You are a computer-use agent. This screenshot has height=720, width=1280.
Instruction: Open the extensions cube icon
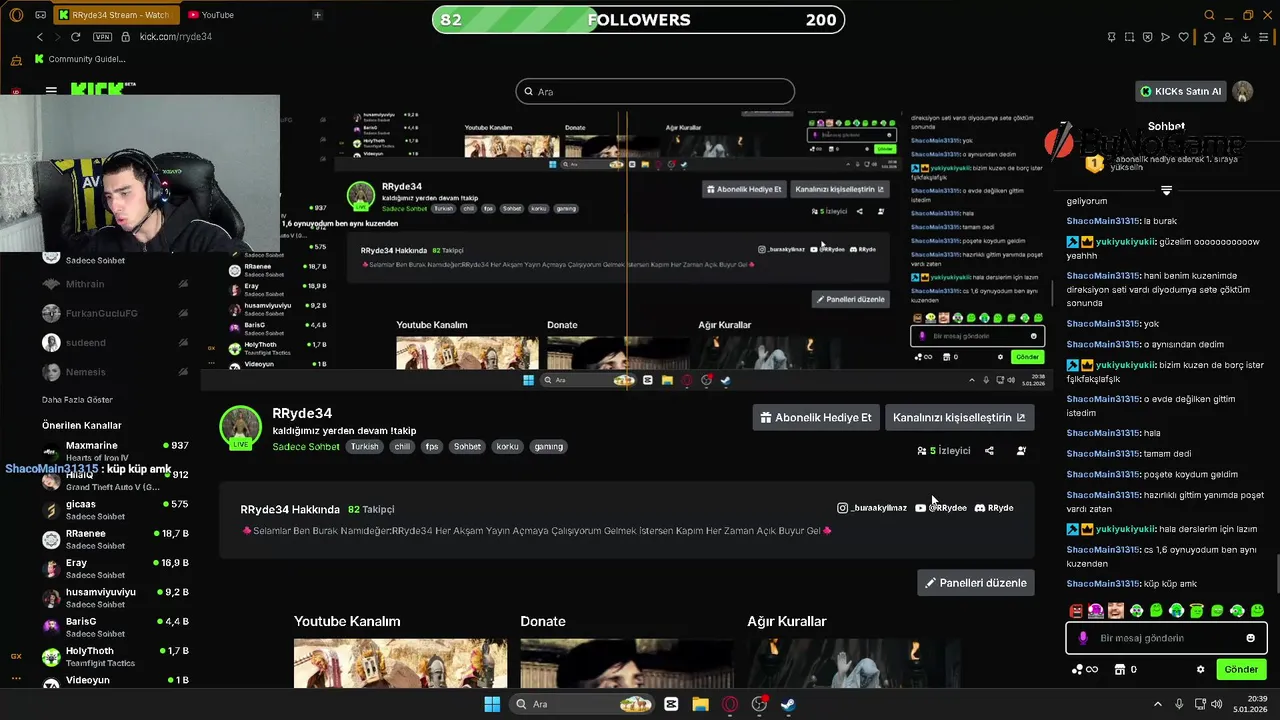pos(1209,37)
